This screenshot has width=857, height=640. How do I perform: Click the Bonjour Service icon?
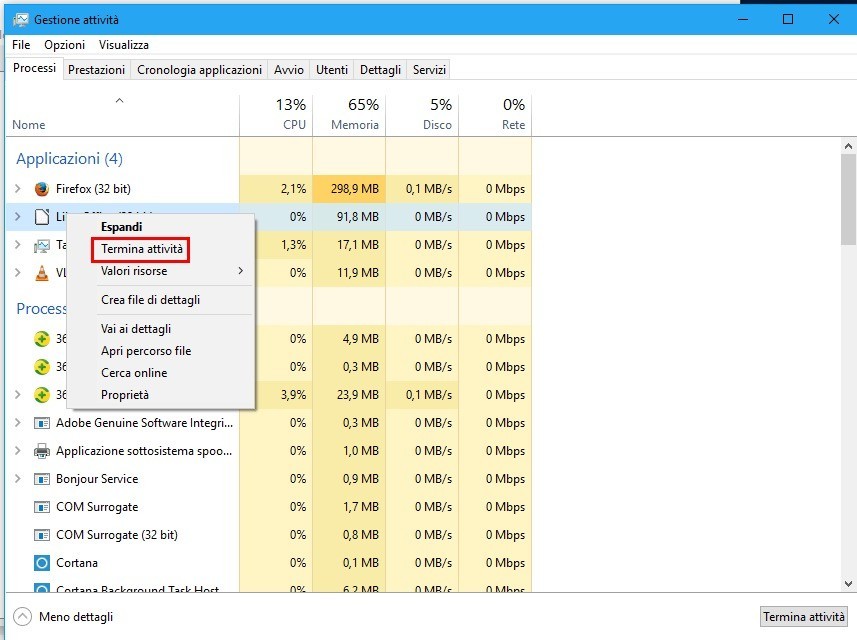(x=42, y=479)
